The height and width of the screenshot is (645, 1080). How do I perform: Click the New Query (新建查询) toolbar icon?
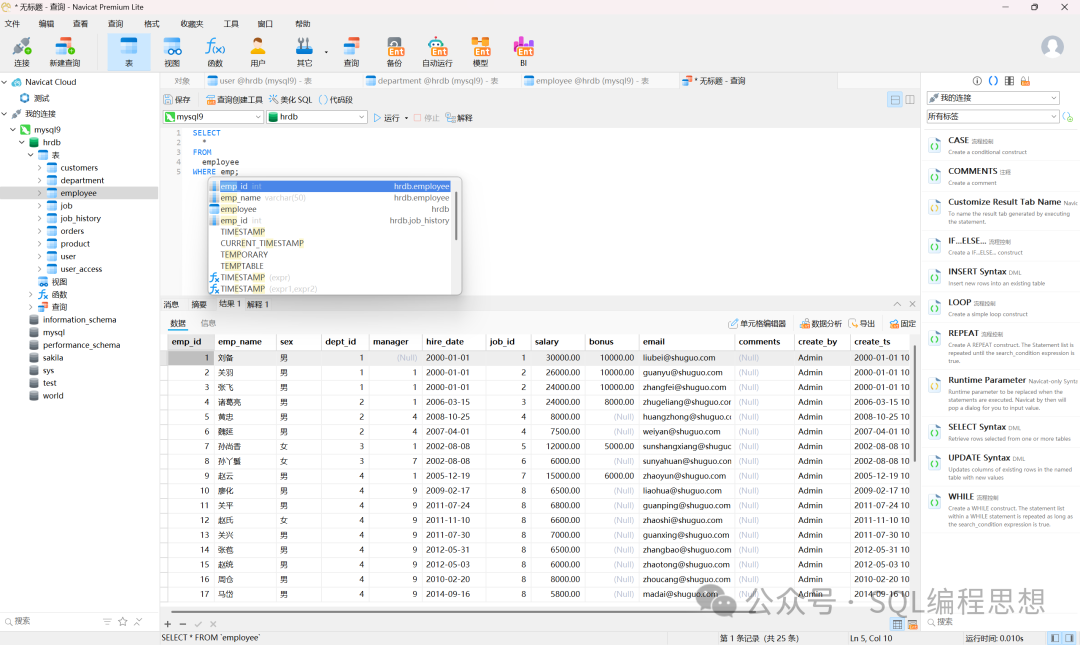pos(65,47)
